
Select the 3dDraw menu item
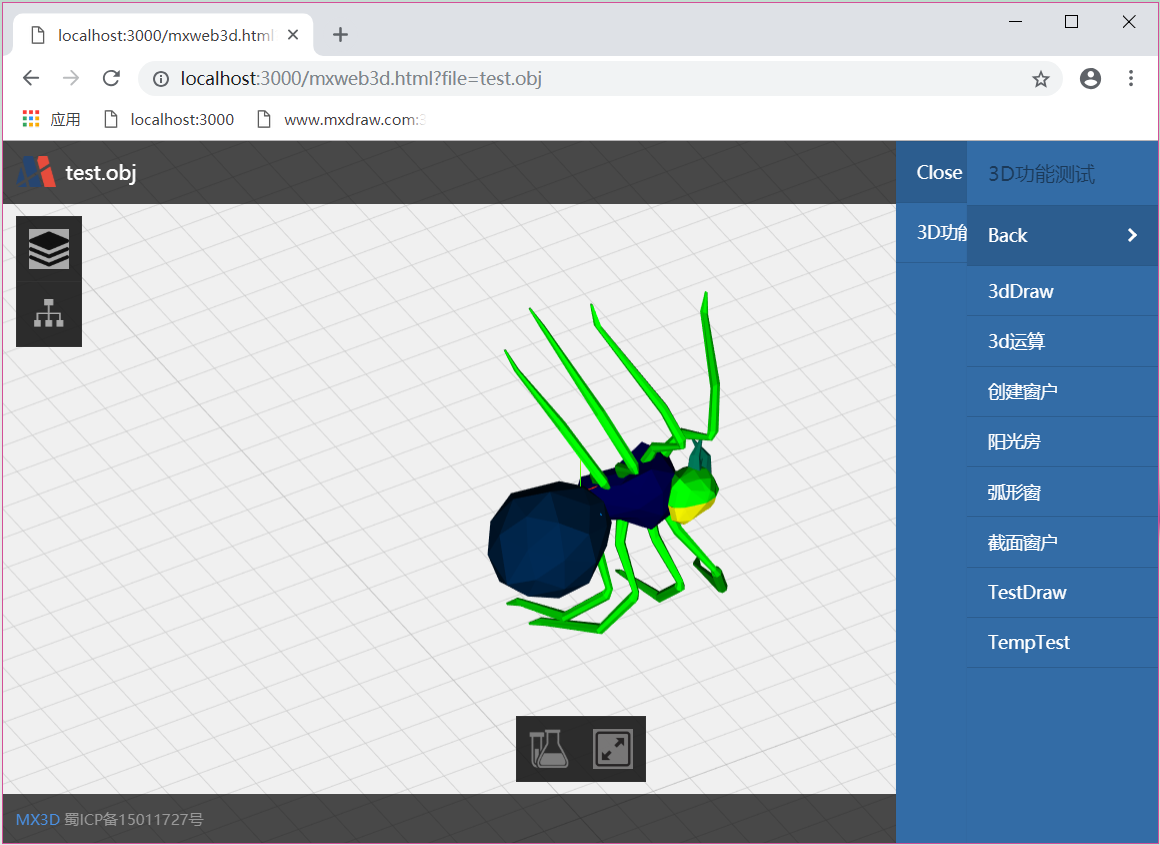[1062, 291]
